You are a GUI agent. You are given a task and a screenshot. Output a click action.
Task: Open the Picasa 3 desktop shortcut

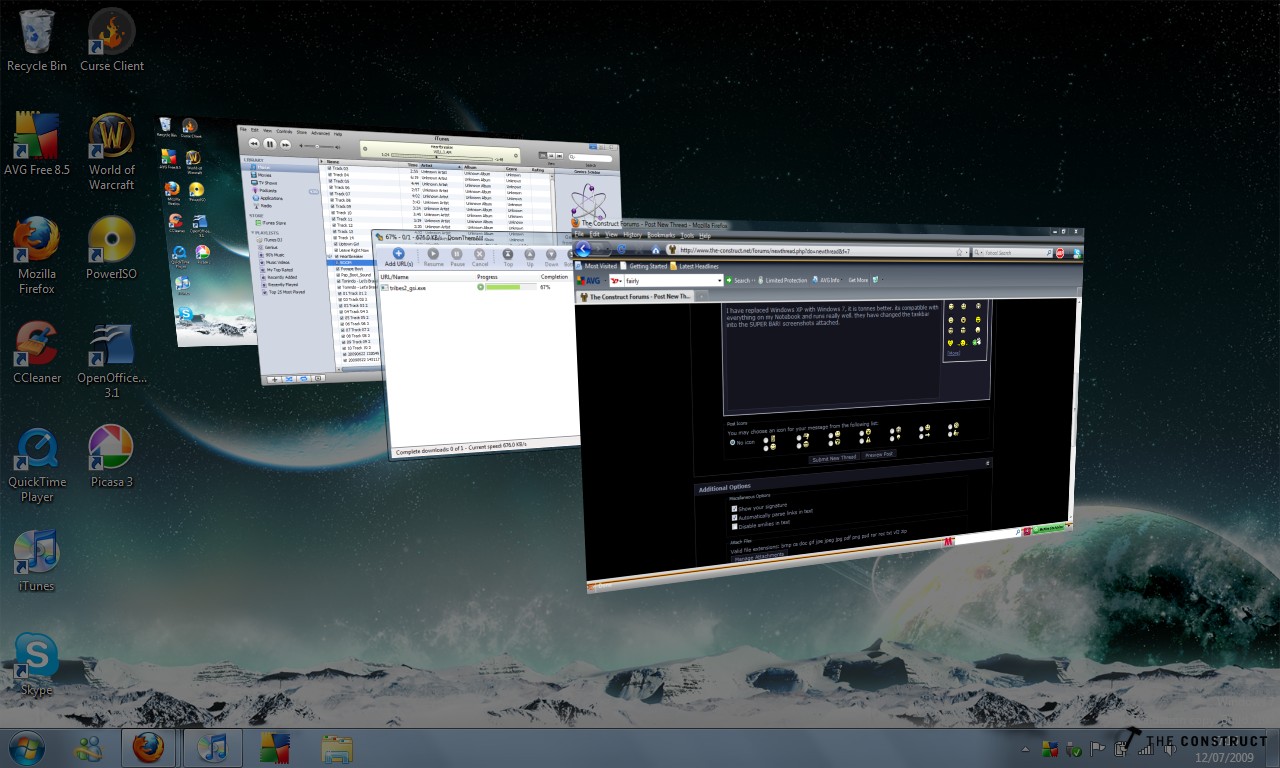point(112,456)
